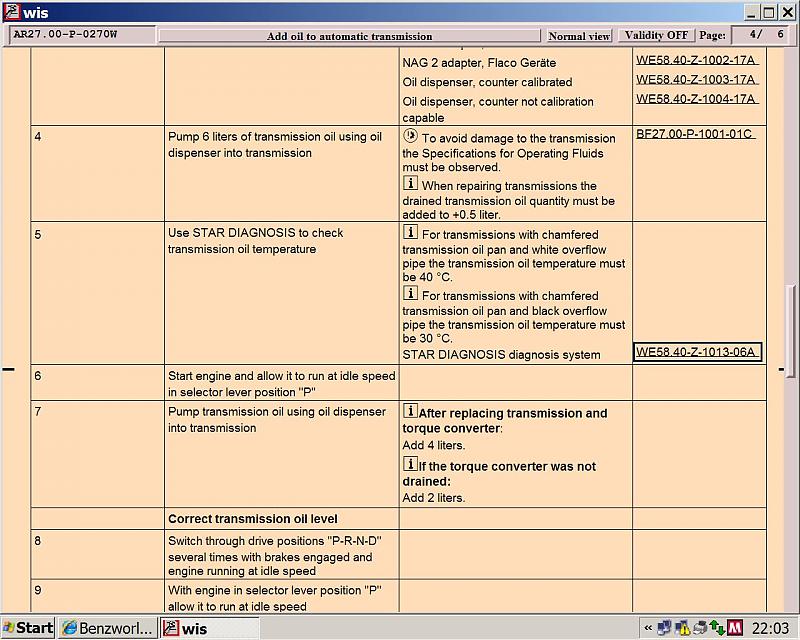
Task: Click the wis taskbar button
Action: pyautogui.click(x=210, y=628)
